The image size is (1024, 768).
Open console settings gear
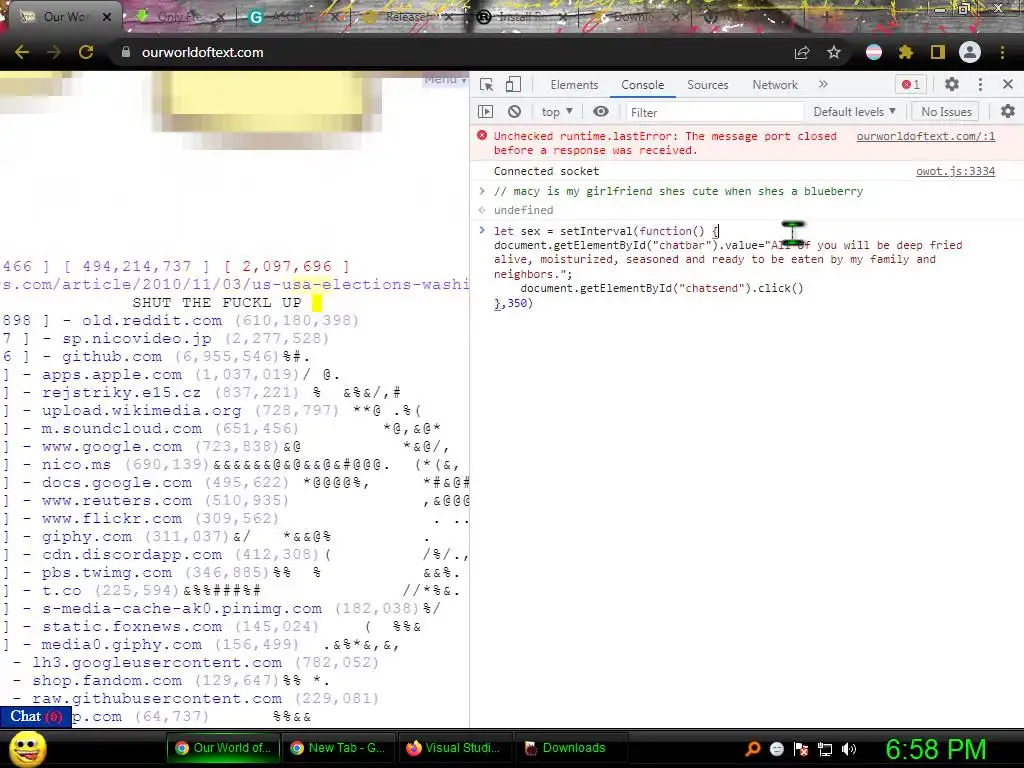1008,112
